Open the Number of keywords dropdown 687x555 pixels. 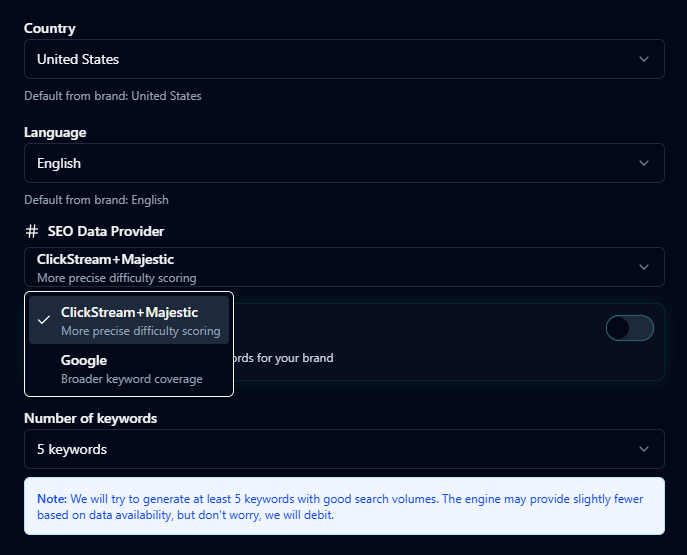pyautogui.click(x=344, y=449)
